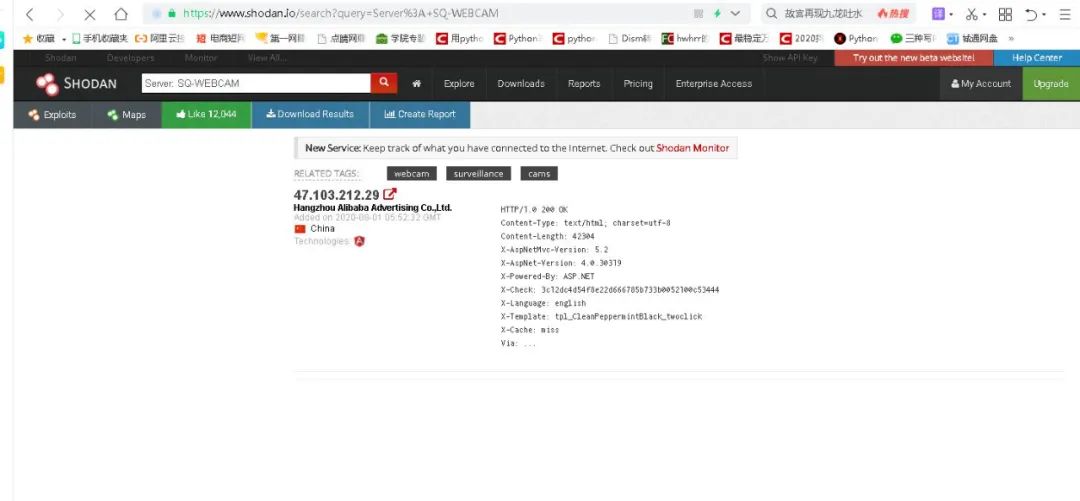
Task: Show more bookmarks with the double chevron
Action: tap(1011, 39)
